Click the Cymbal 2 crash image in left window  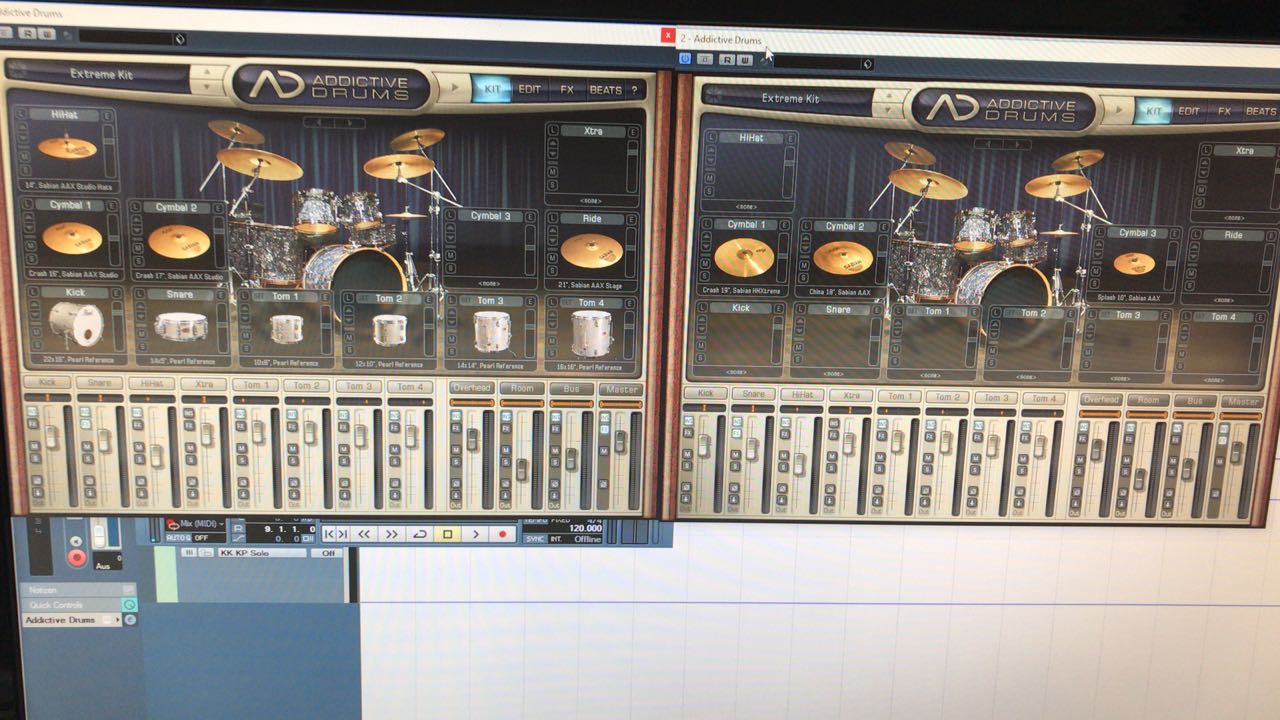coord(179,241)
